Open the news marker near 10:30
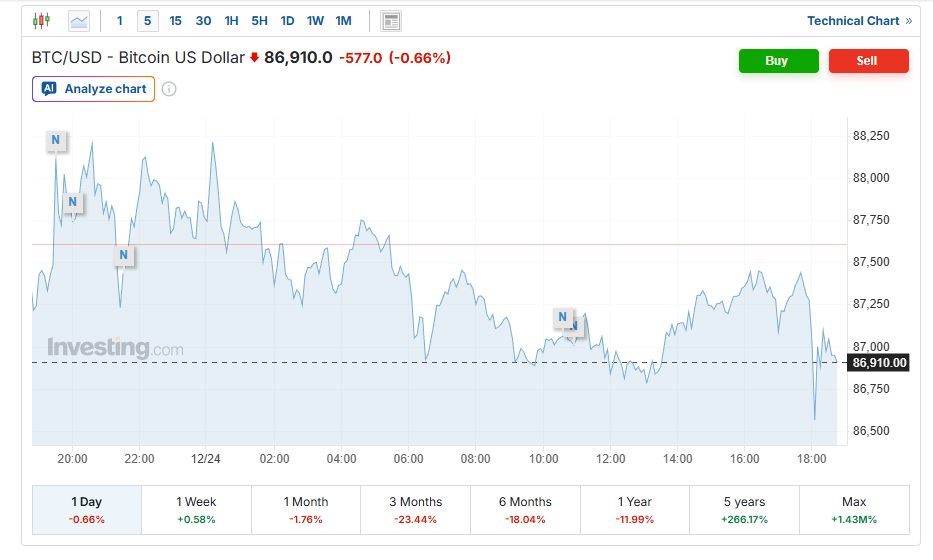 (x=563, y=318)
